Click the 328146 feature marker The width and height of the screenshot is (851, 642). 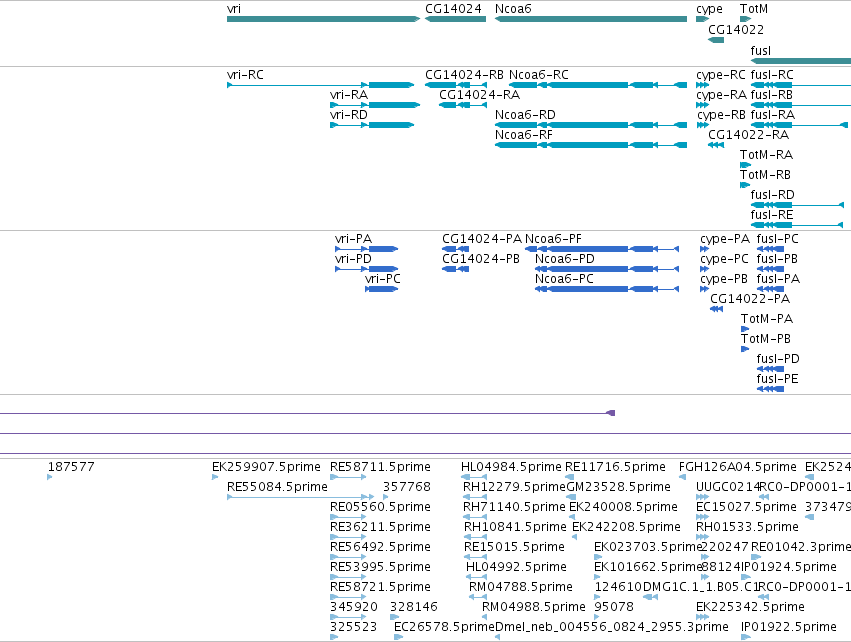coord(395,616)
